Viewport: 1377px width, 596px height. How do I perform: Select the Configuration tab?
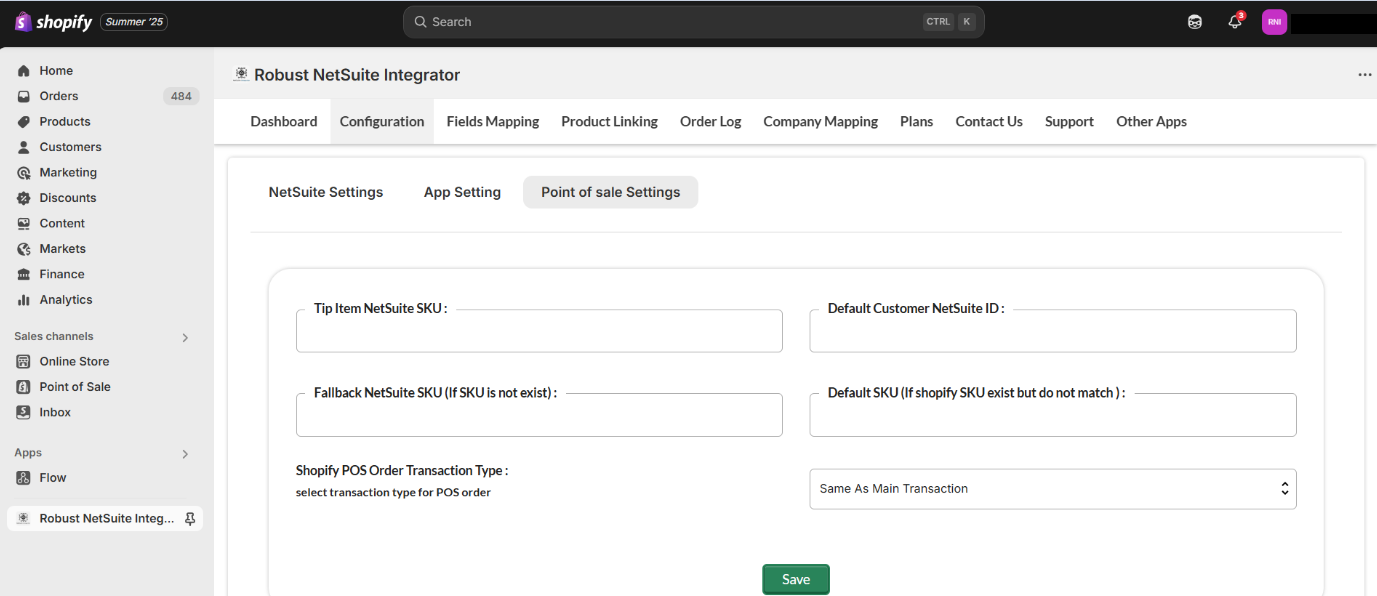pos(382,122)
